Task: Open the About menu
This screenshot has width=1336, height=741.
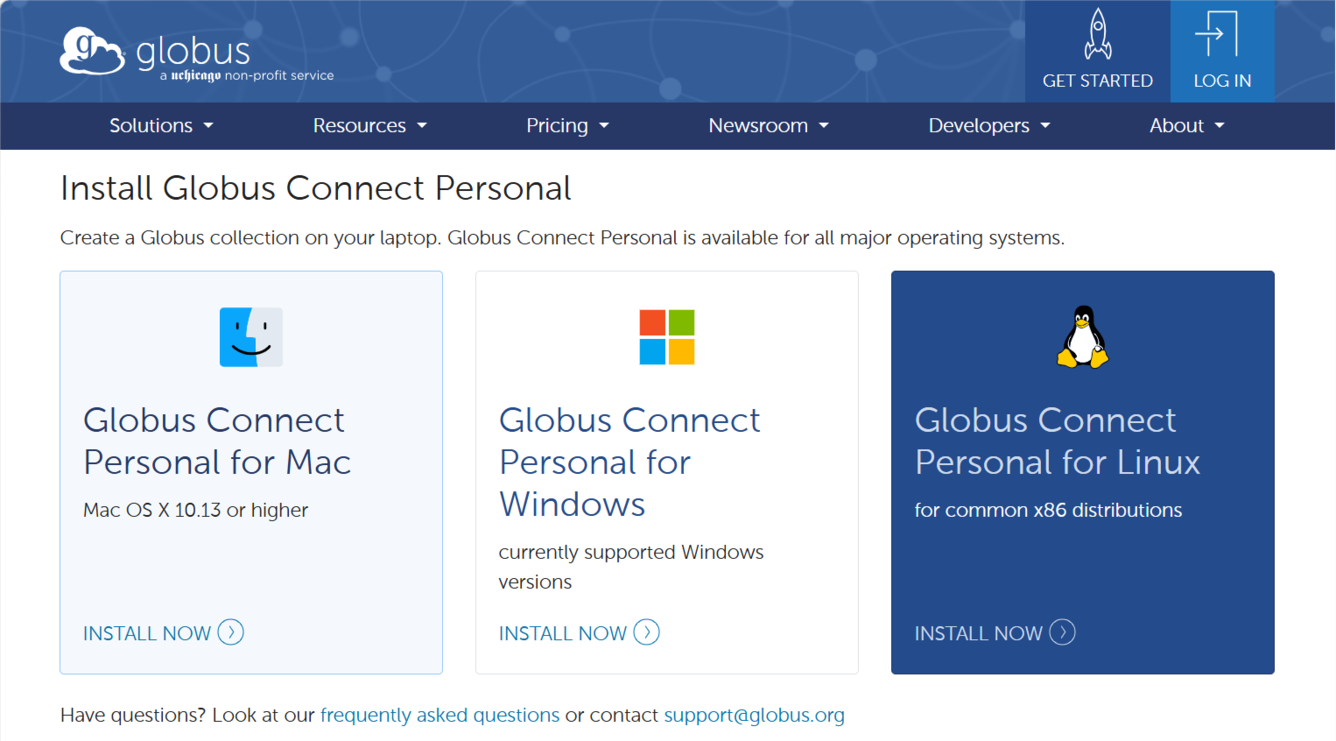Action: click(1187, 126)
